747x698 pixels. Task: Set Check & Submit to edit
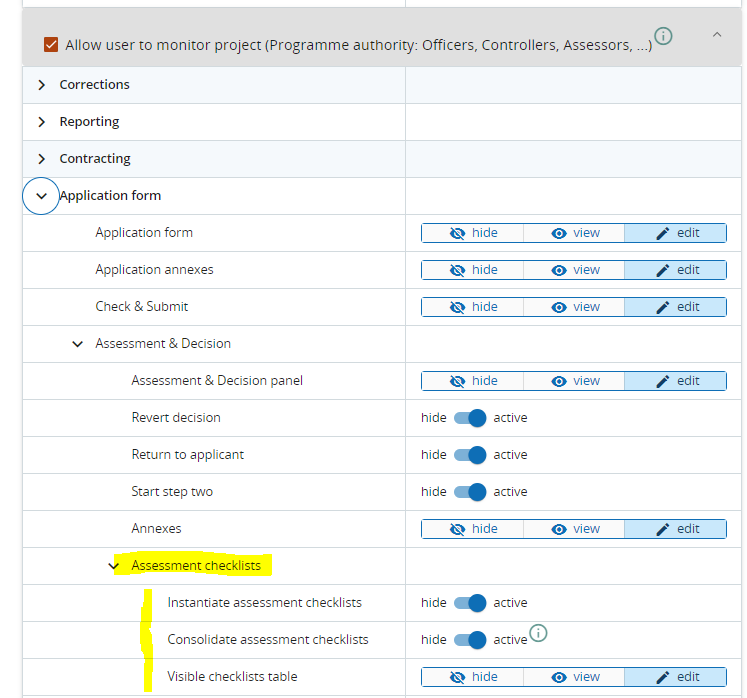coord(675,307)
